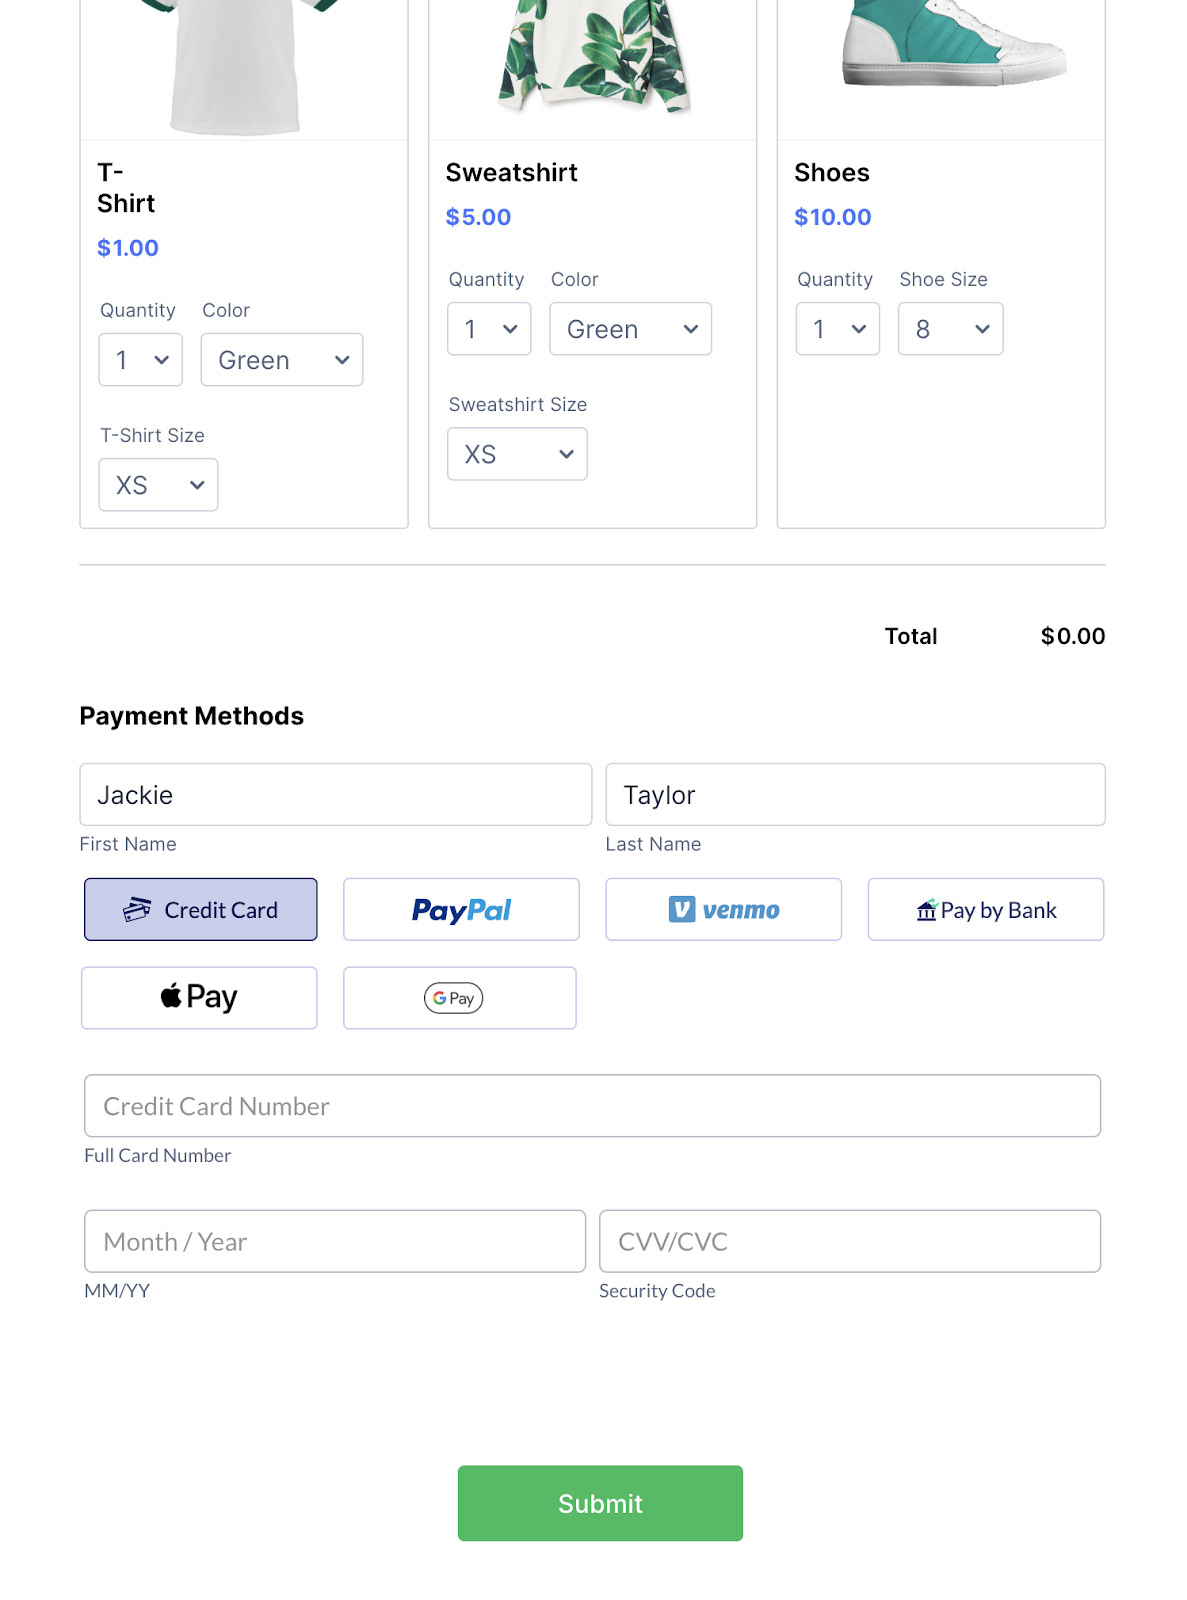Select Pay by Bank option

[985, 909]
